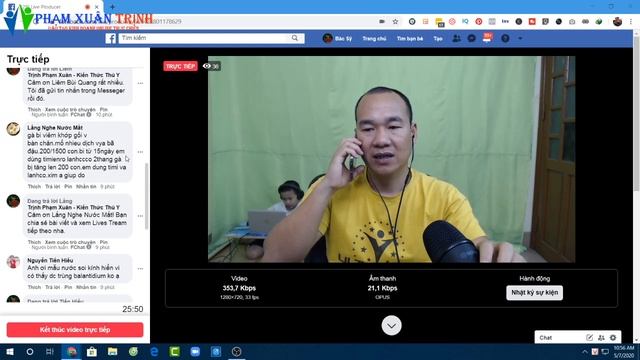Viewport: 640px width, 360px height.
Task: Click Kết thúc video trực tiếp button
Action: pyautogui.click(x=75, y=330)
